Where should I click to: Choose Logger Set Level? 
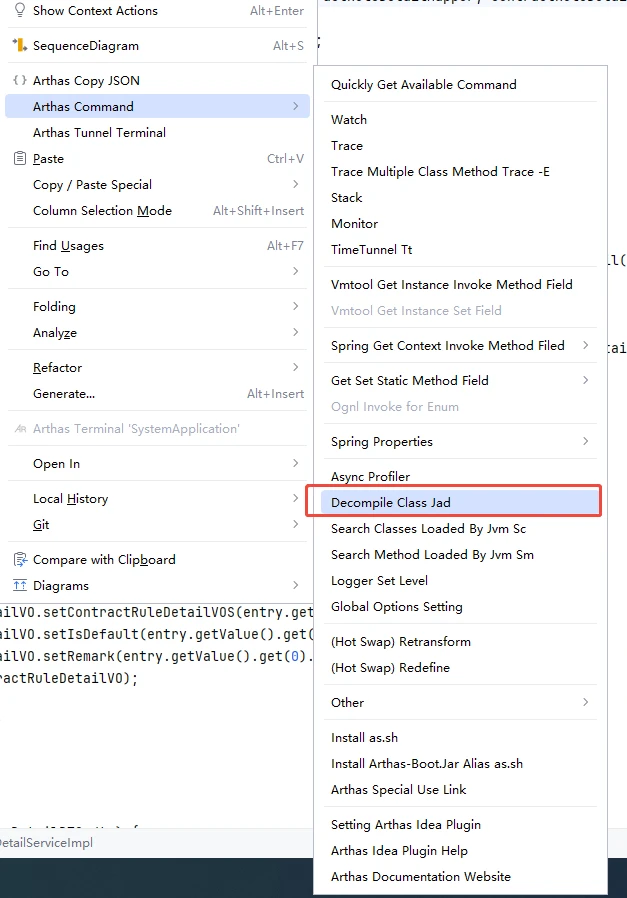tap(379, 581)
